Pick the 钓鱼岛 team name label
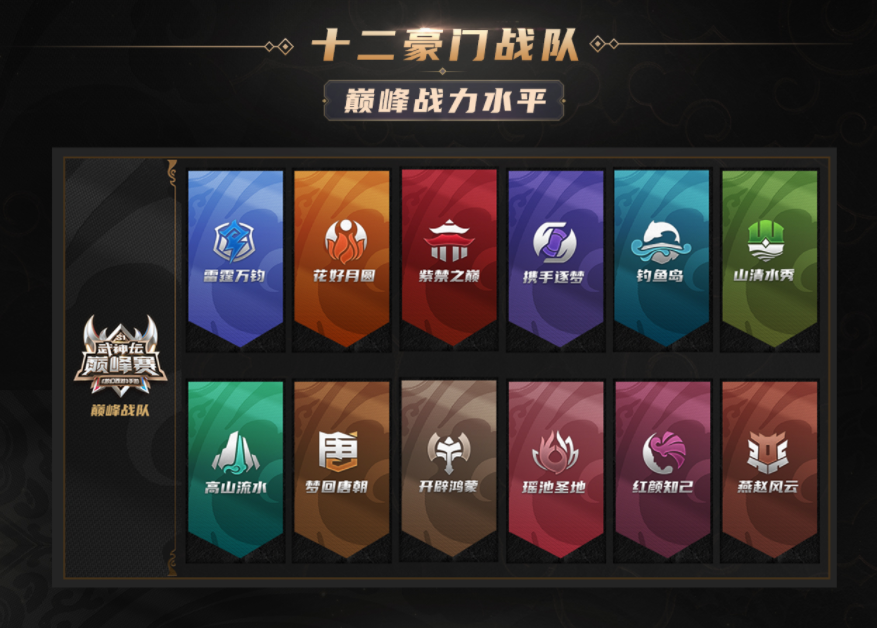877x628 pixels. tap(660, 276)
